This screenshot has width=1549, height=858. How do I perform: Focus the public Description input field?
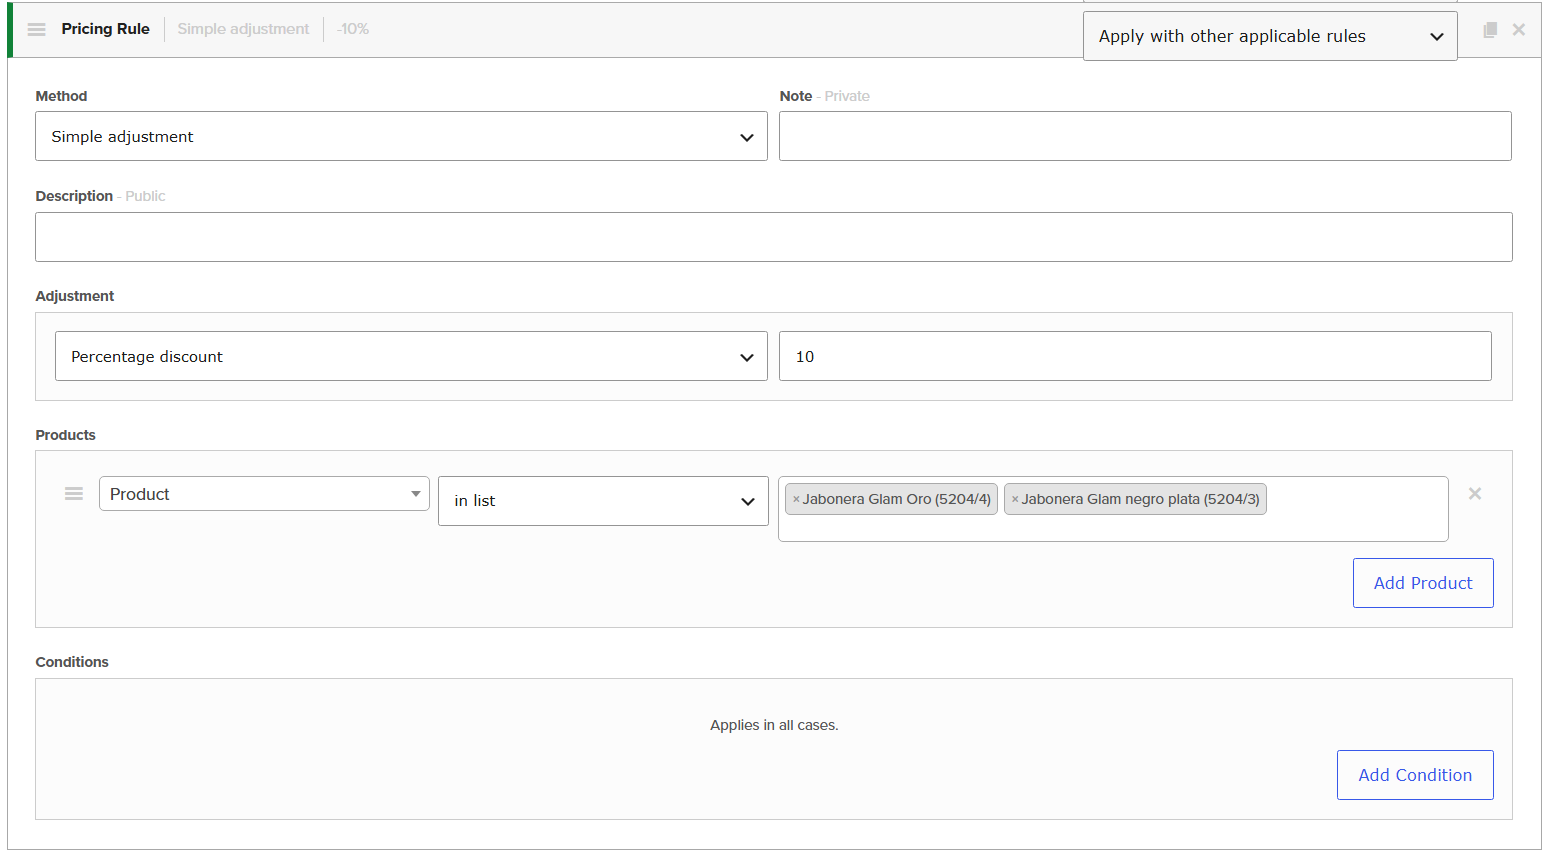coord(774,237)
